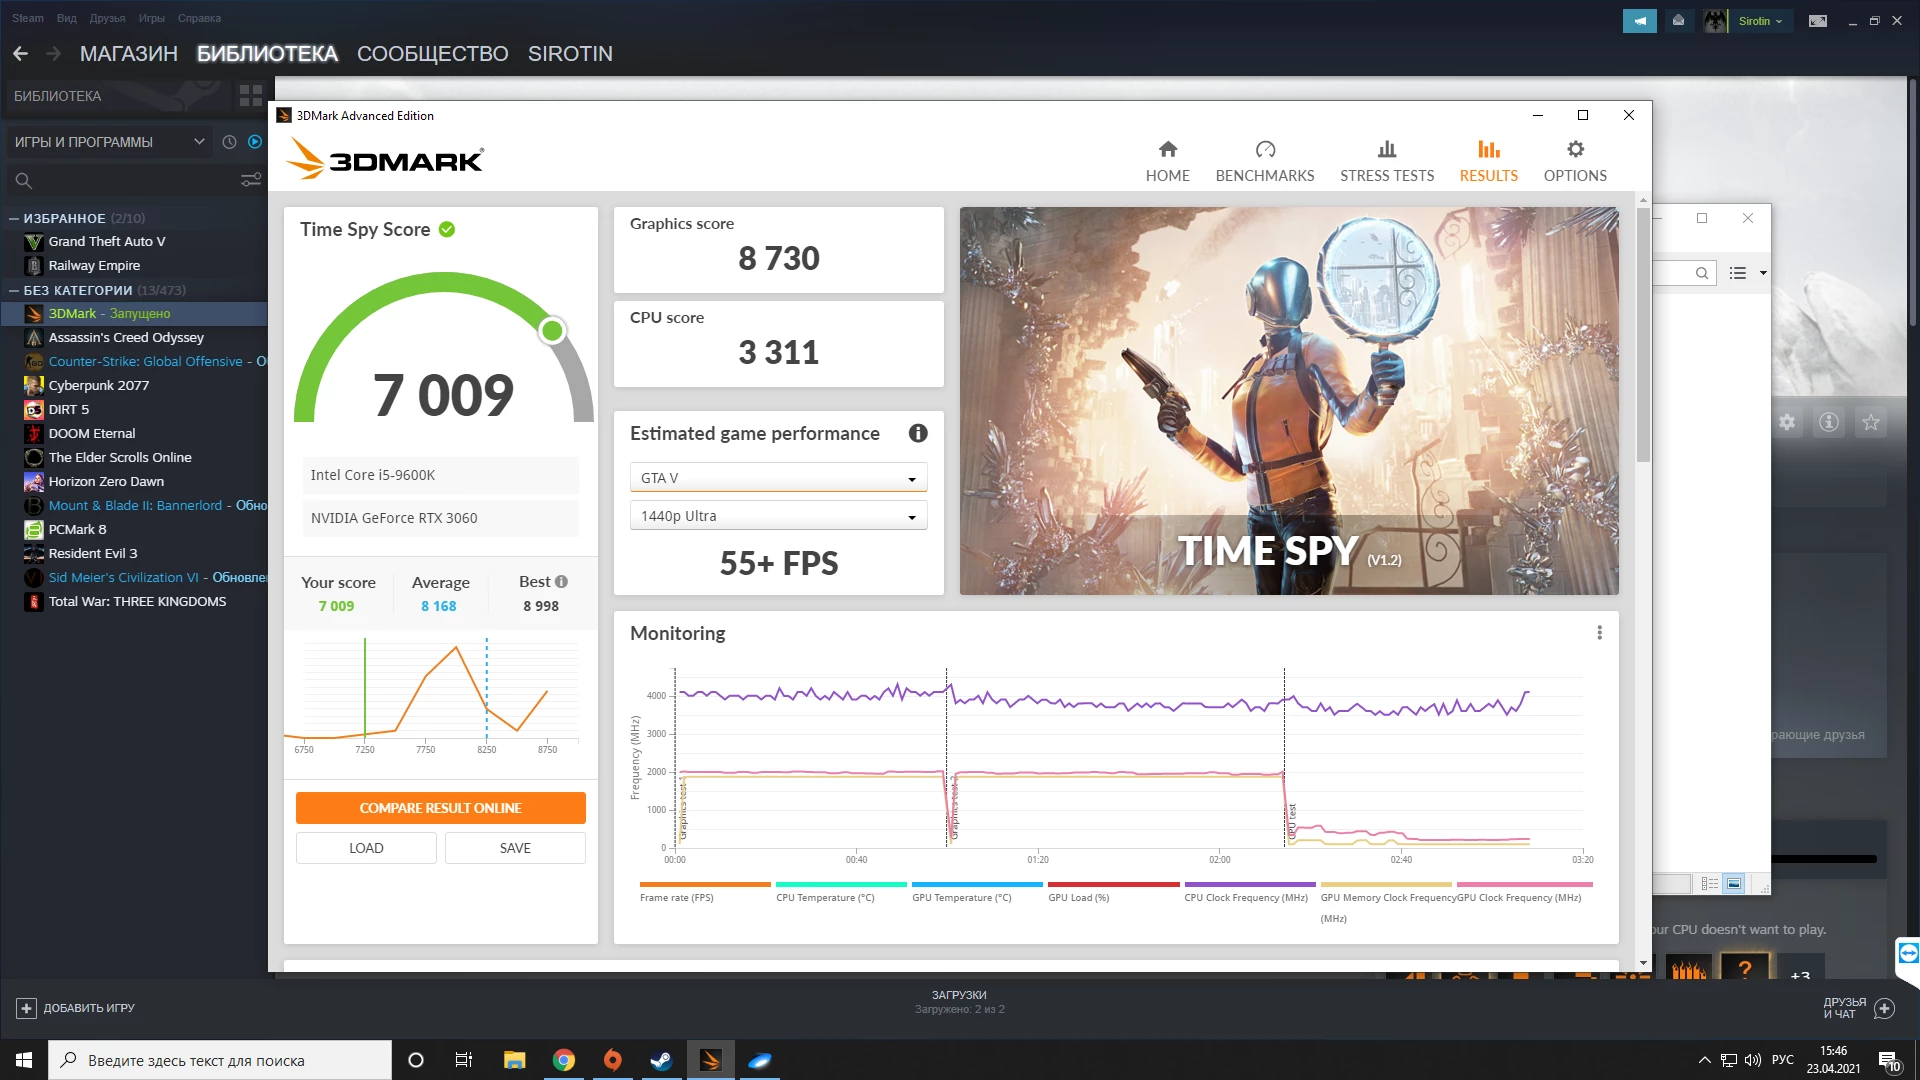Expand Игры и программы filter dropdown
Viewport: 1920px width, 1080px height.
click(108, 142)
